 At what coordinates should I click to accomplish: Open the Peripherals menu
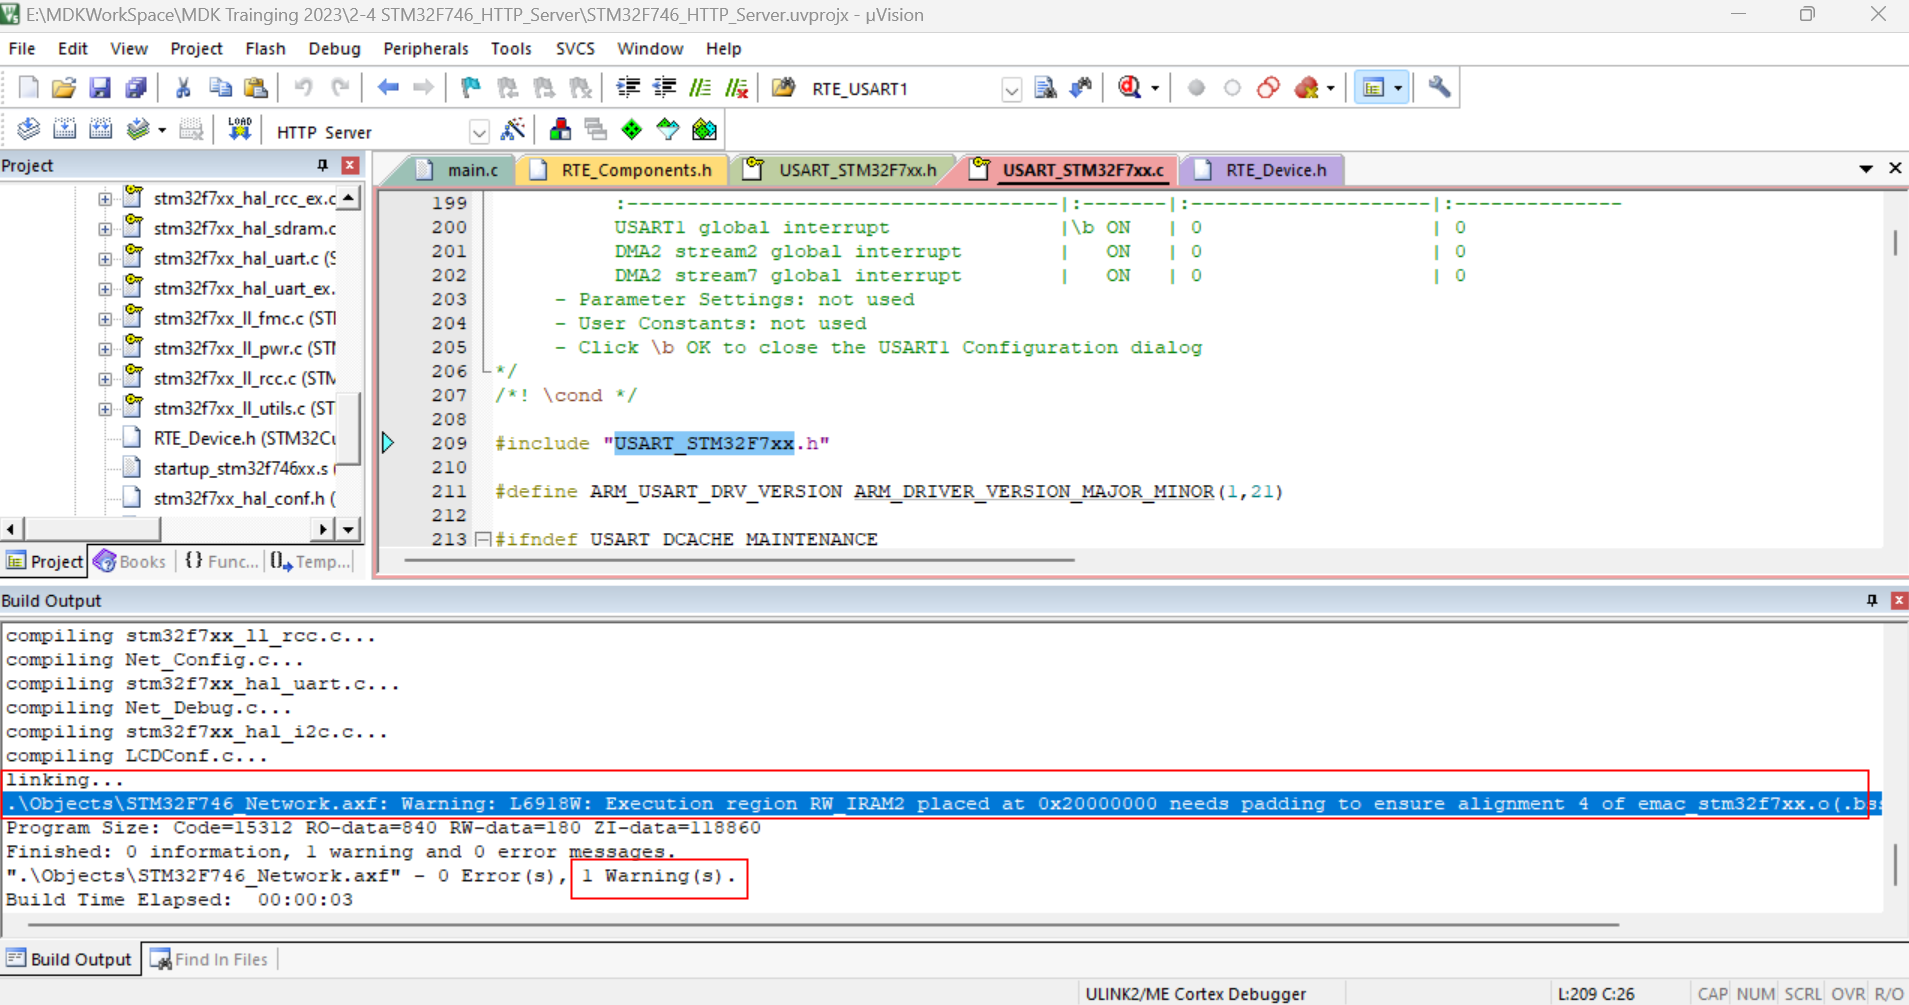[x=425, y=49]
